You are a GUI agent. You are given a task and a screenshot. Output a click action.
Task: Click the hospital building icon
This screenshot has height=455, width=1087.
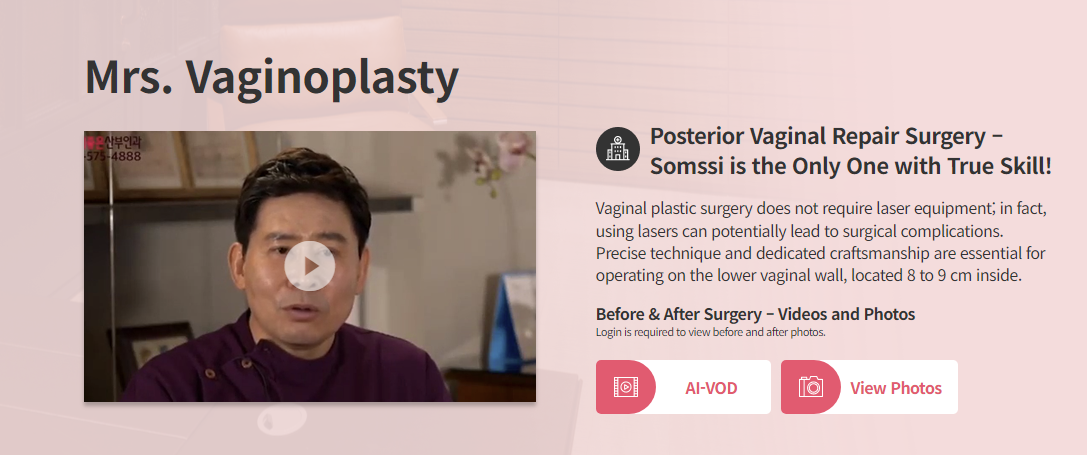[618, 148]
